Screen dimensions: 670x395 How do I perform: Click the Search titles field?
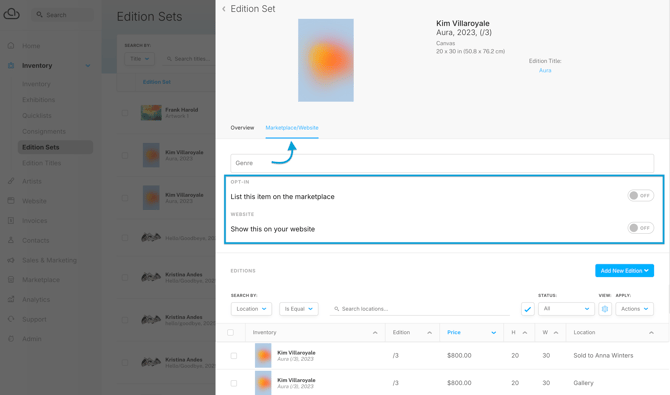[x=188, y=59]
